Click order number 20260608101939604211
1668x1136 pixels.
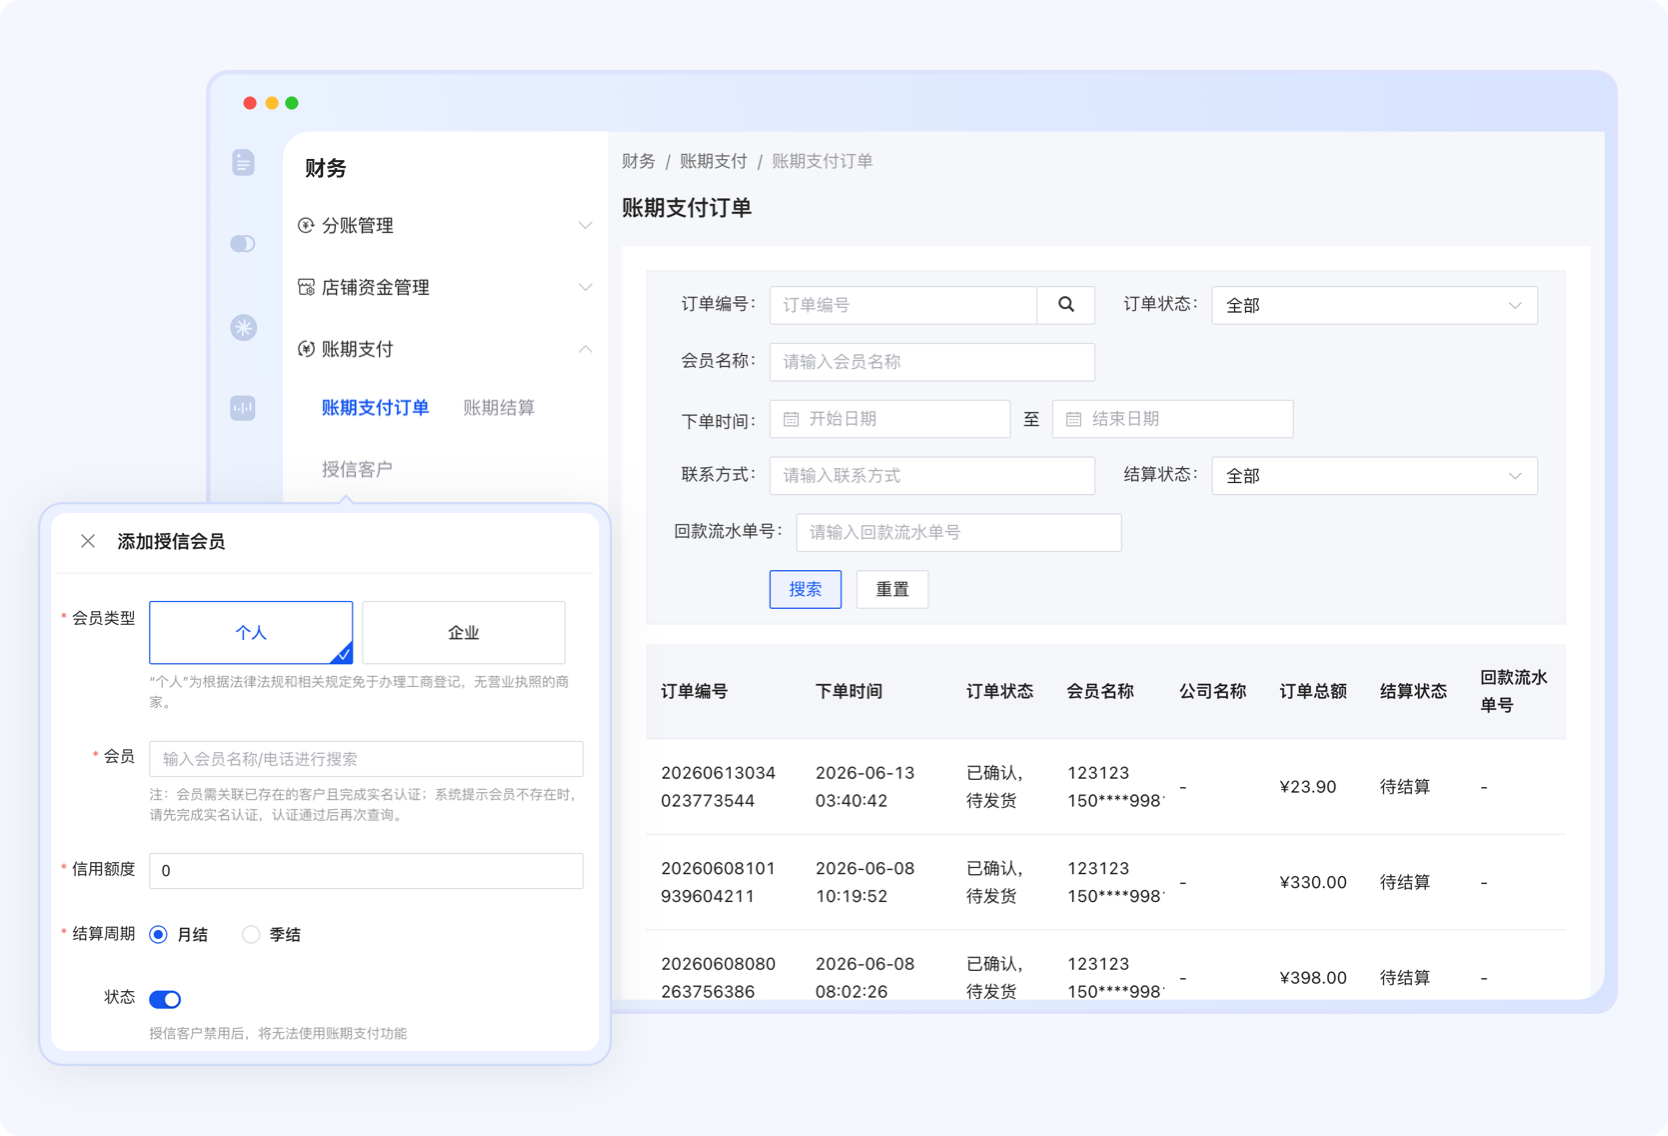pos(718,882)
